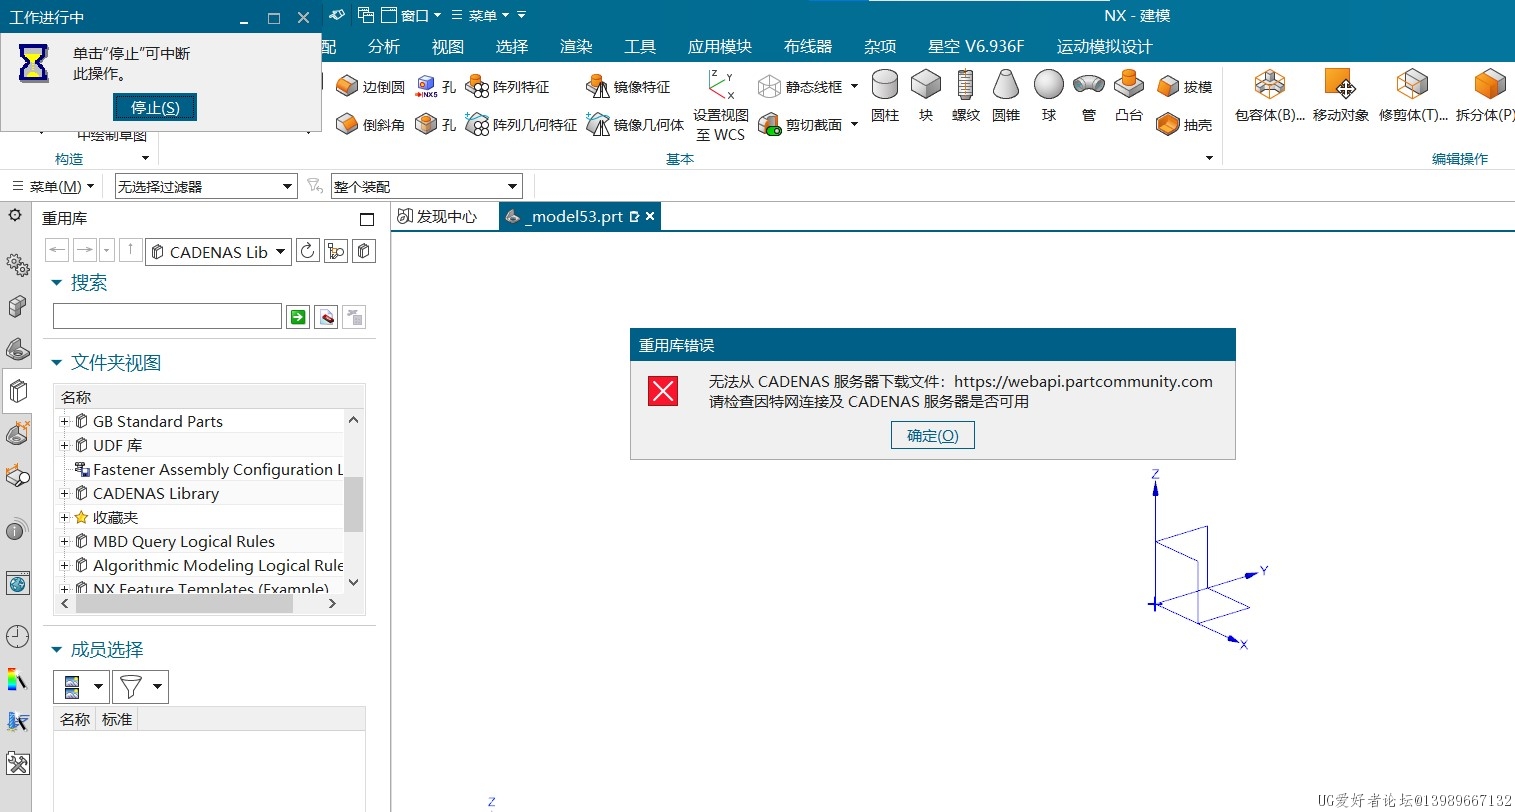Image resolution: width=1515 pixels, height=812 pixels.
Task: Click the Trim Body (修剪体) tool
Action: point(1413,97)
